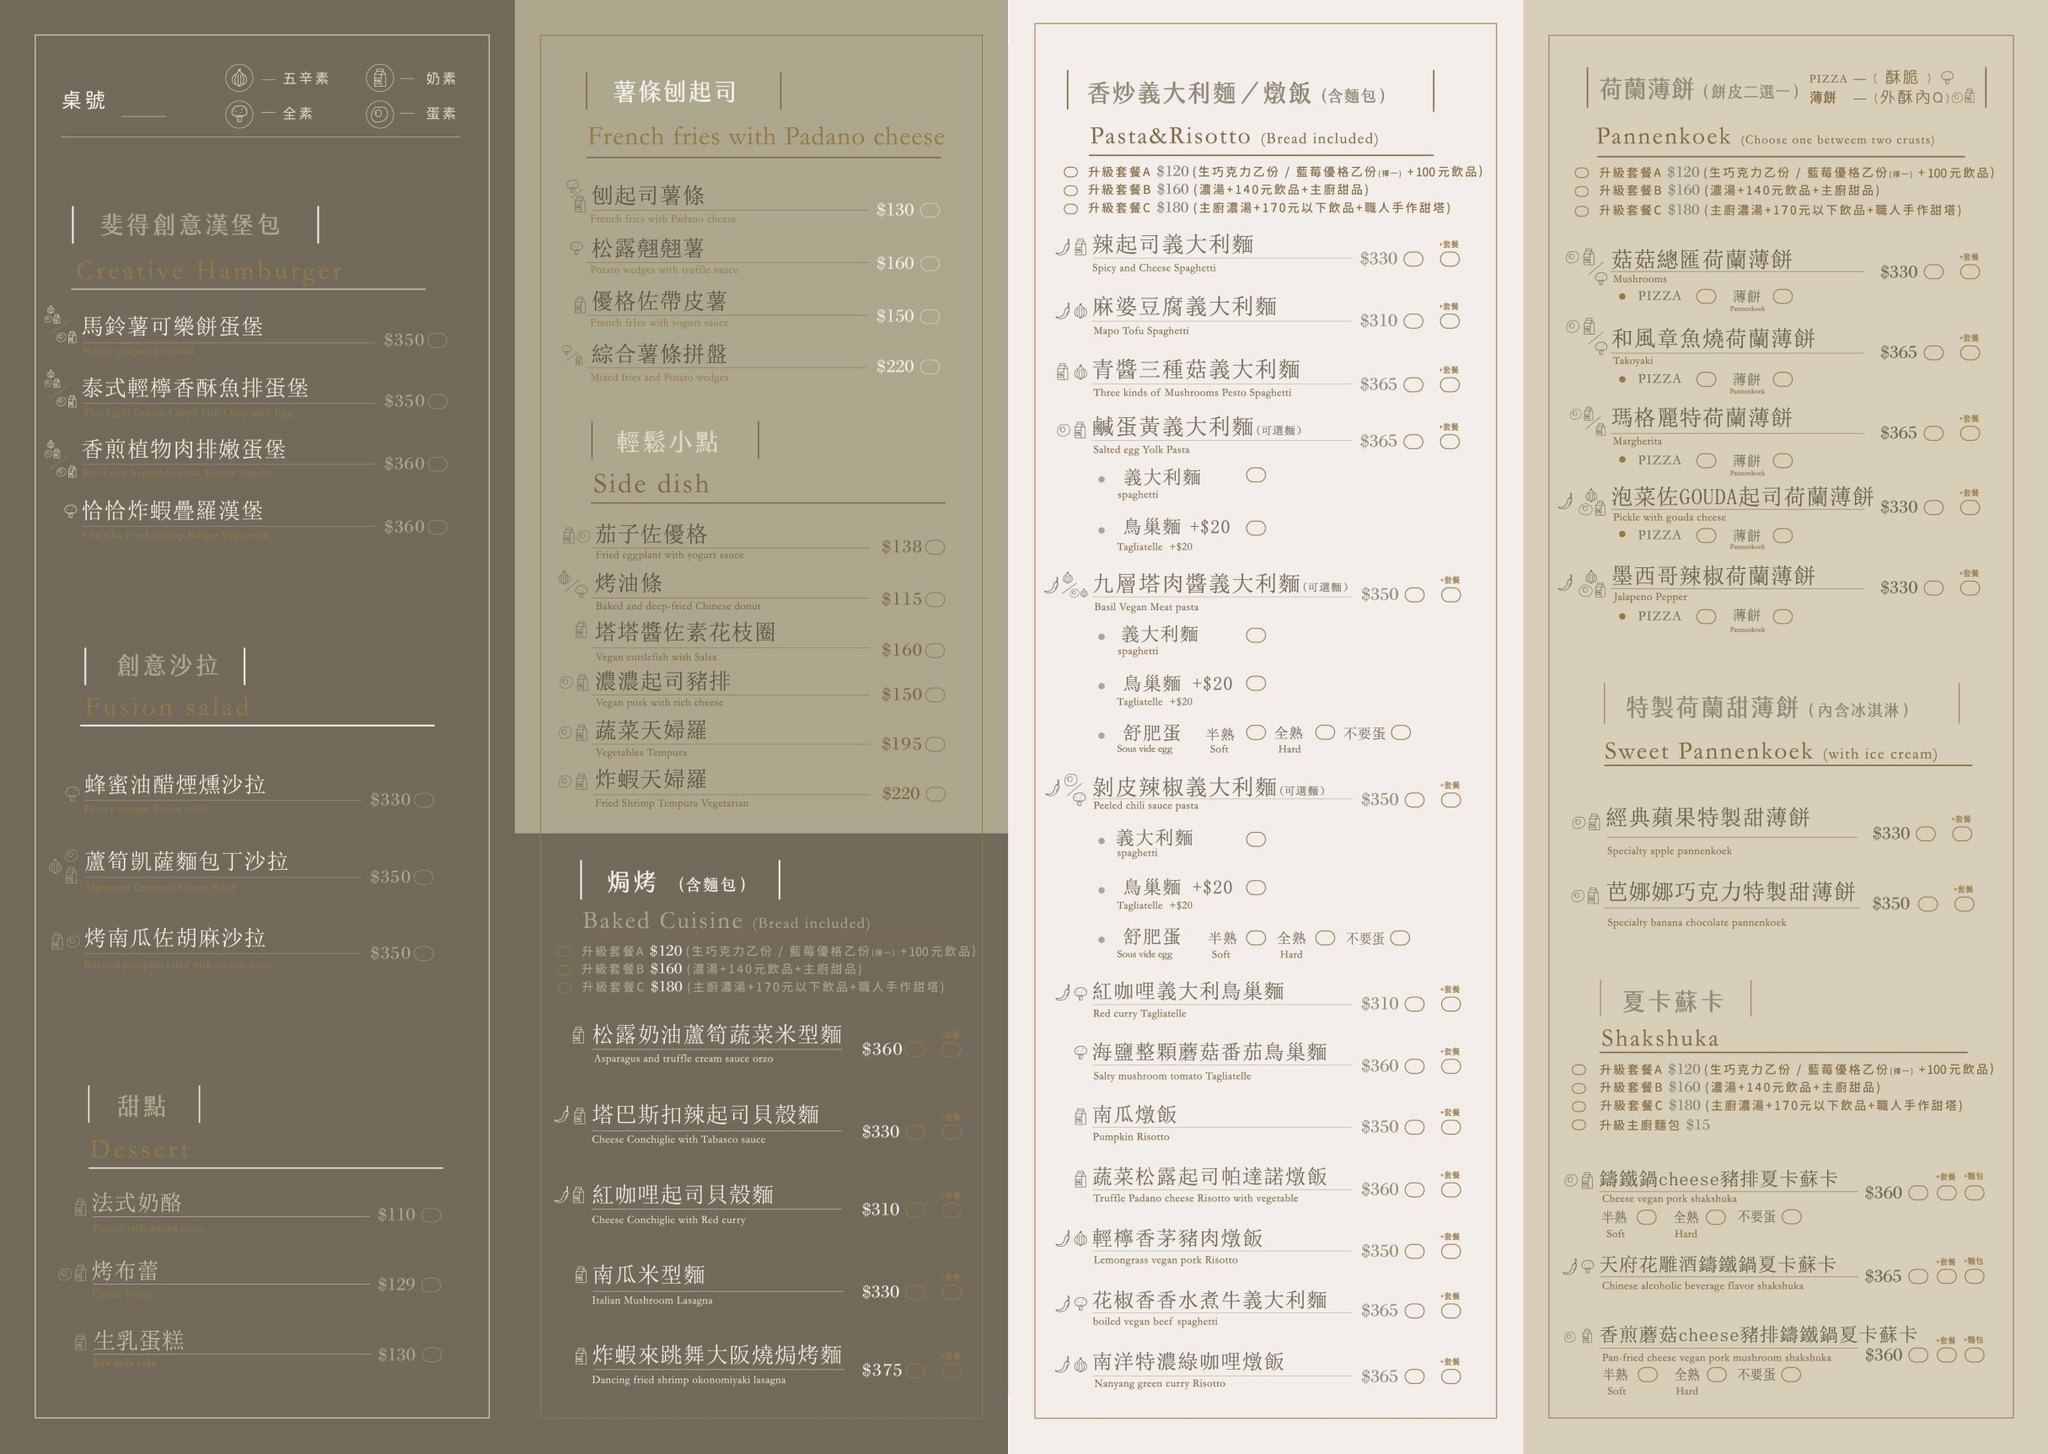
Task: Check the box for 法式奶酪 $110
Action: (x=431, y=1215)
